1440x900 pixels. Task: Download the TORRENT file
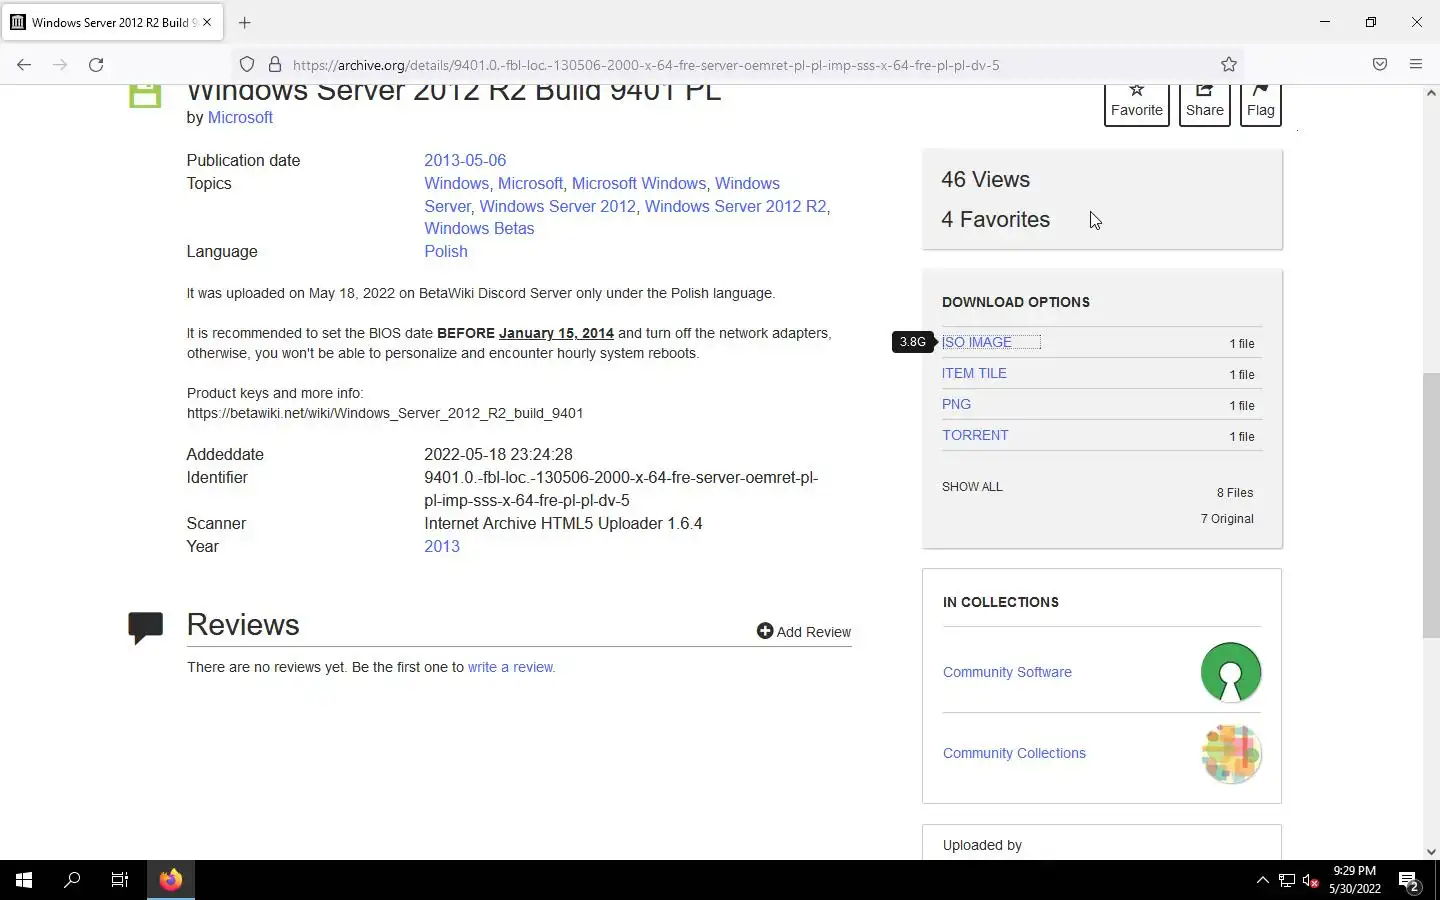(x=975, y=435)
